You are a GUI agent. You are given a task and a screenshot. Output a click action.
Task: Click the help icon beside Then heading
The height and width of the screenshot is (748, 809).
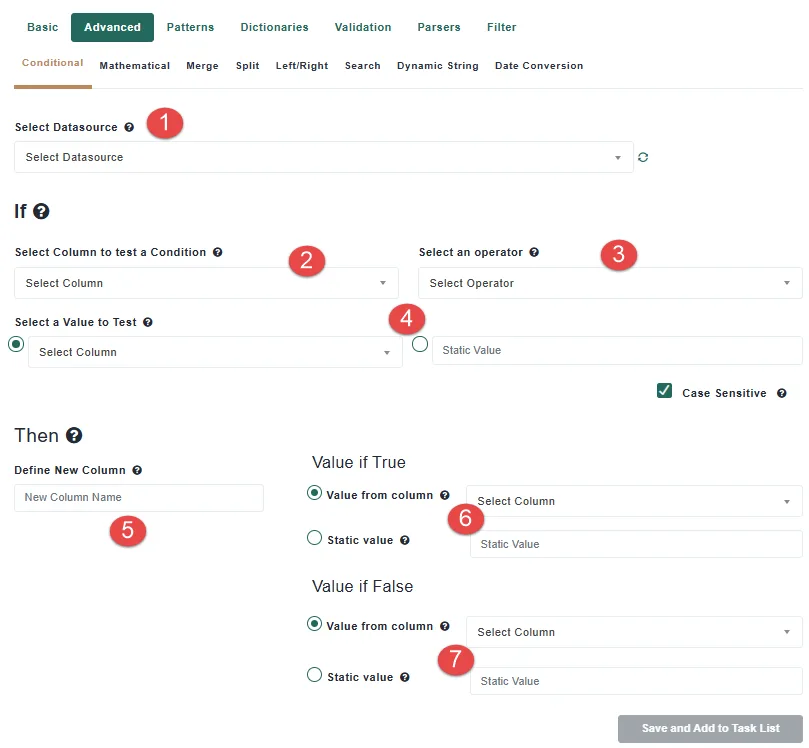(x=74, y=435)
